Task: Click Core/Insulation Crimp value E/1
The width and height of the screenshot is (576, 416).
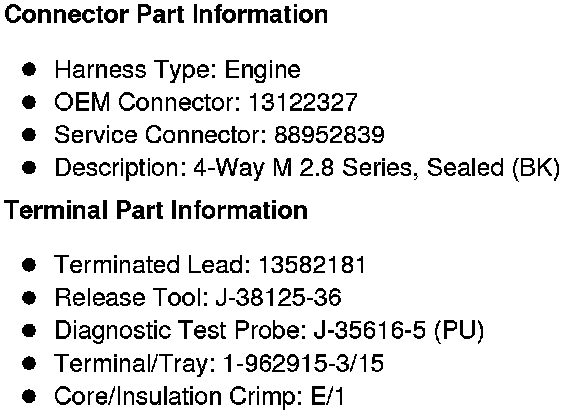Action: [x=328, y=396]
